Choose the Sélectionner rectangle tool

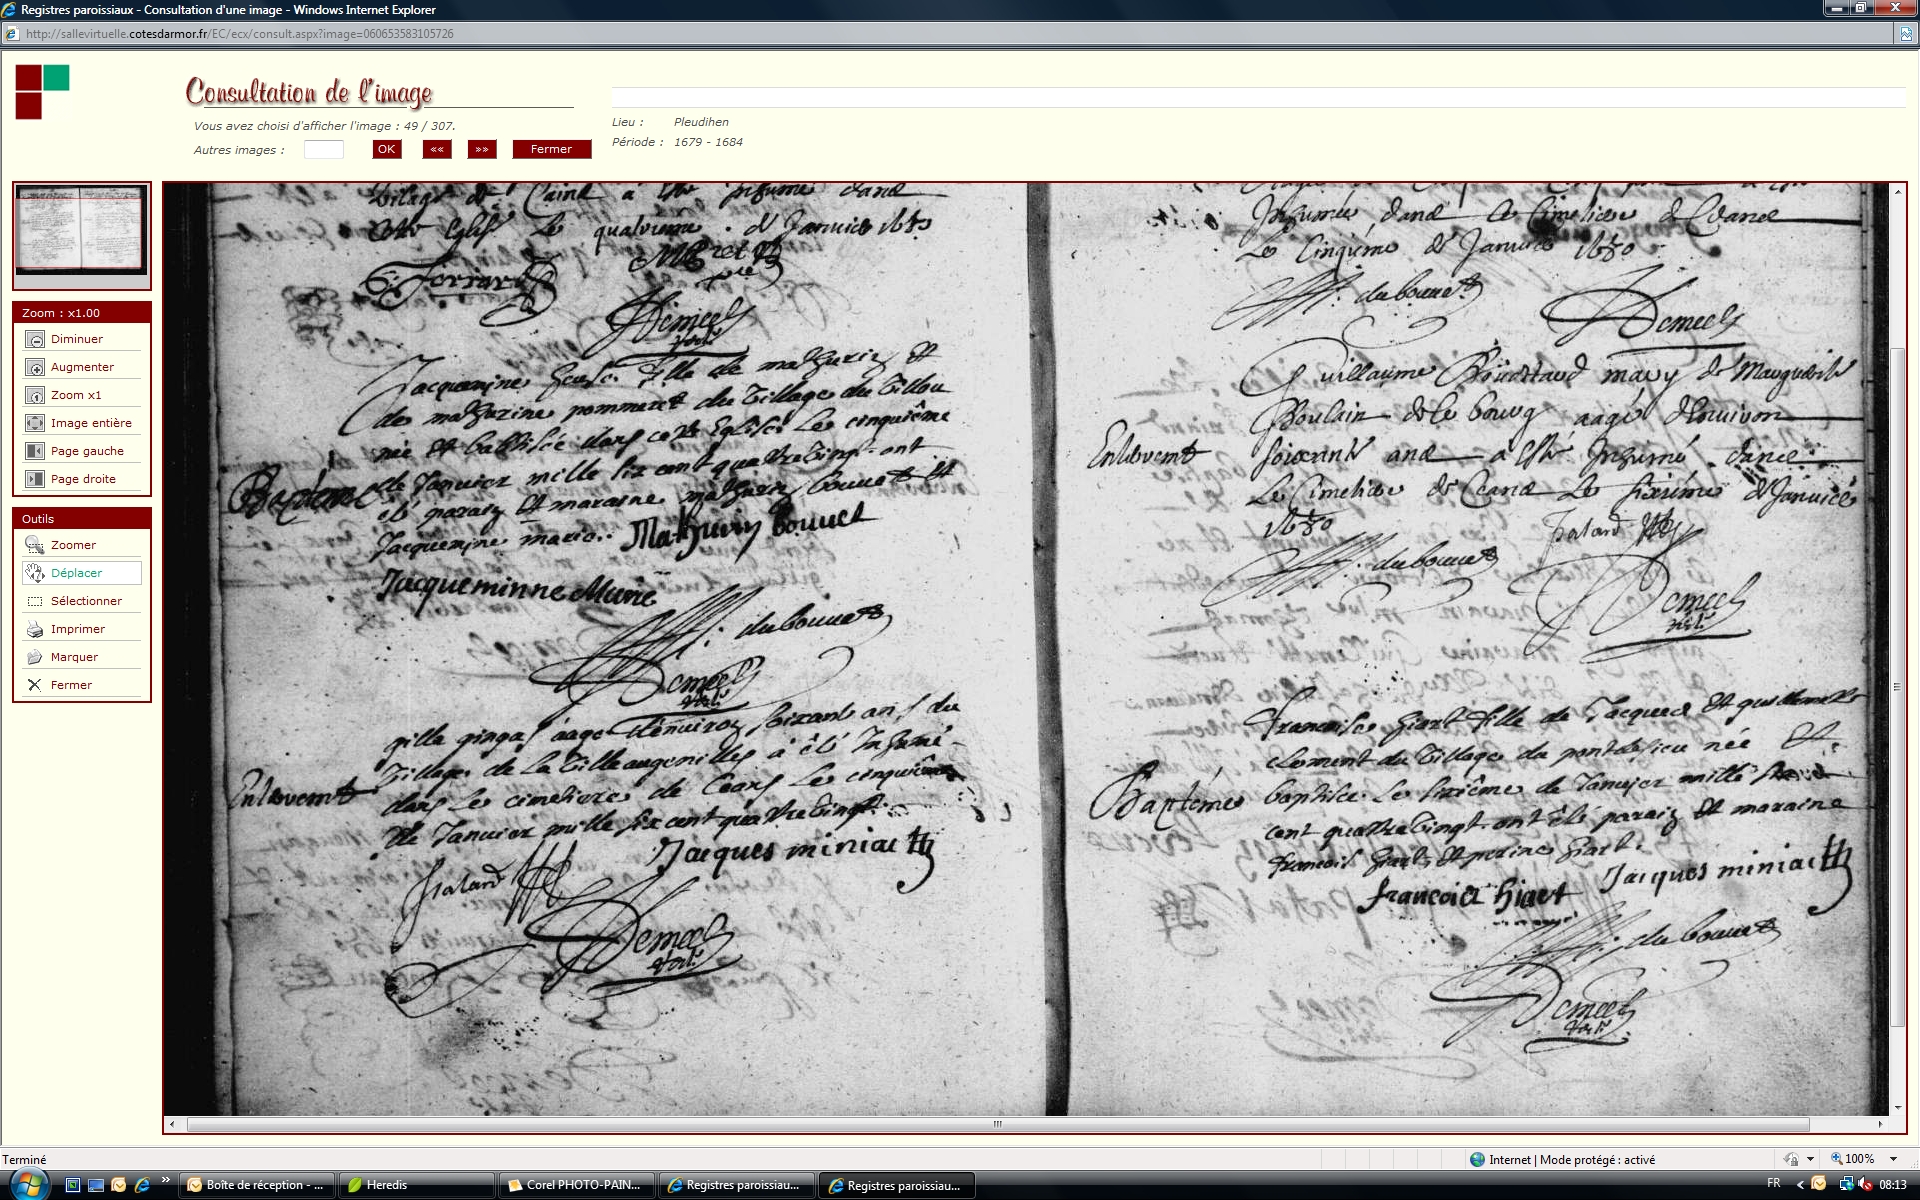35,602
